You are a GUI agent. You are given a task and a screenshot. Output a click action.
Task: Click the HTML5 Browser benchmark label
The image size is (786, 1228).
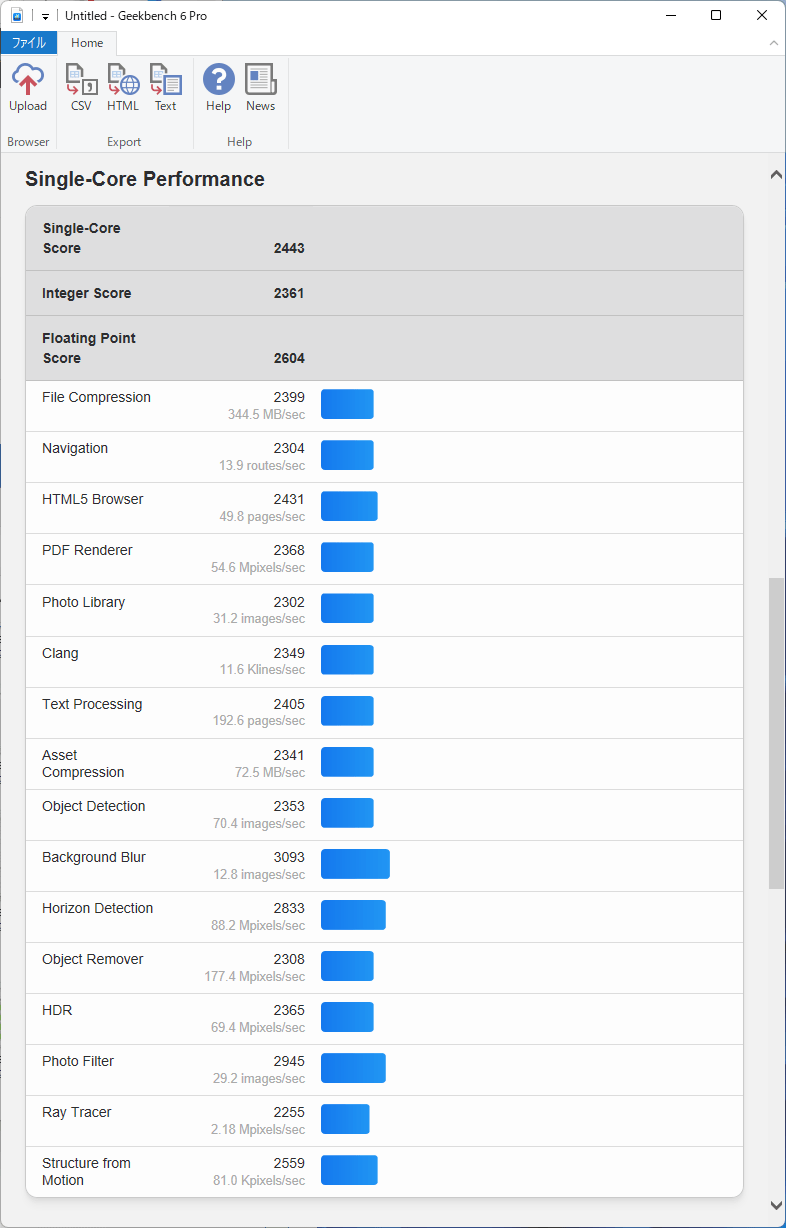pos(92,500)
